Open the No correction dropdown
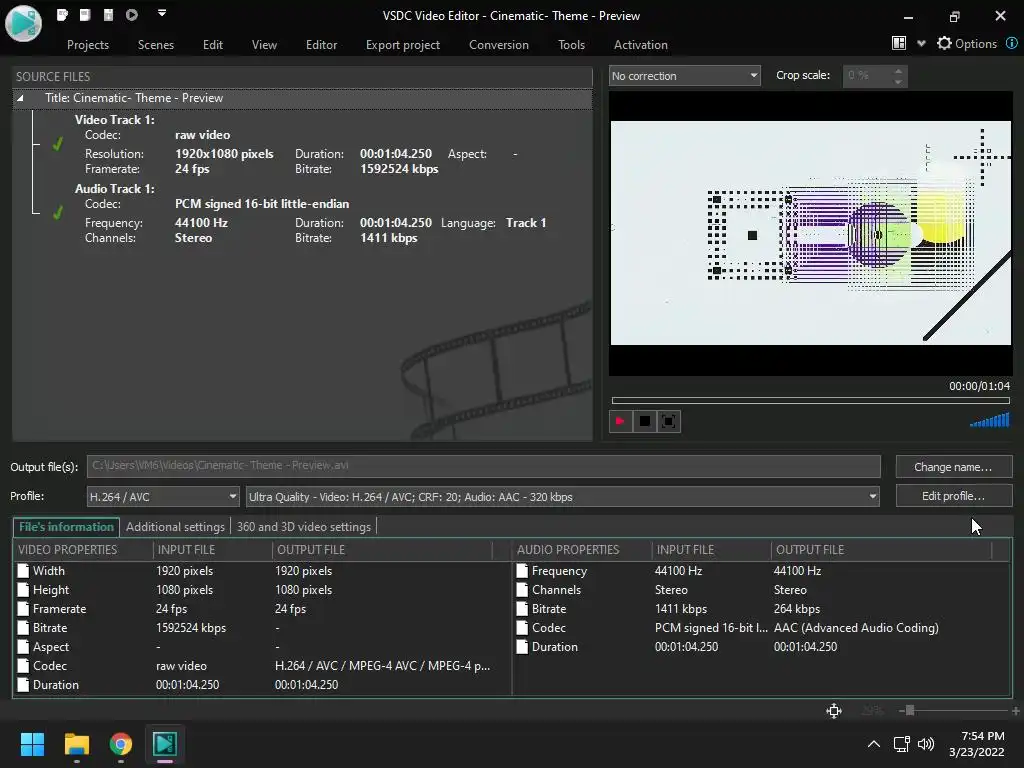 coord(684,76)
